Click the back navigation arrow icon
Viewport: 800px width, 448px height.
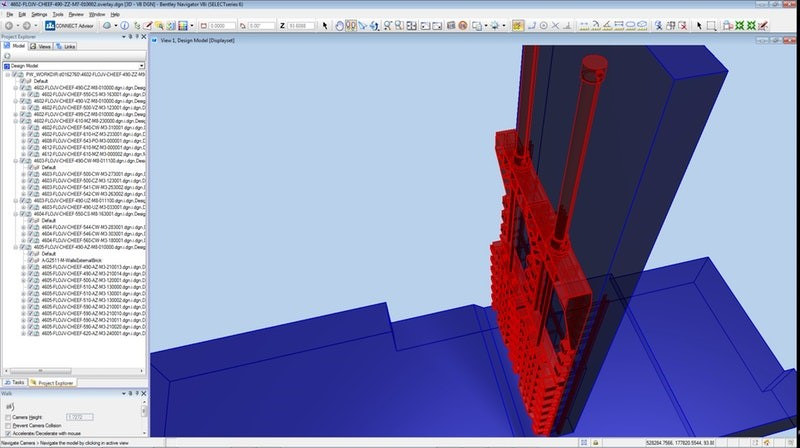coord(10,25)
